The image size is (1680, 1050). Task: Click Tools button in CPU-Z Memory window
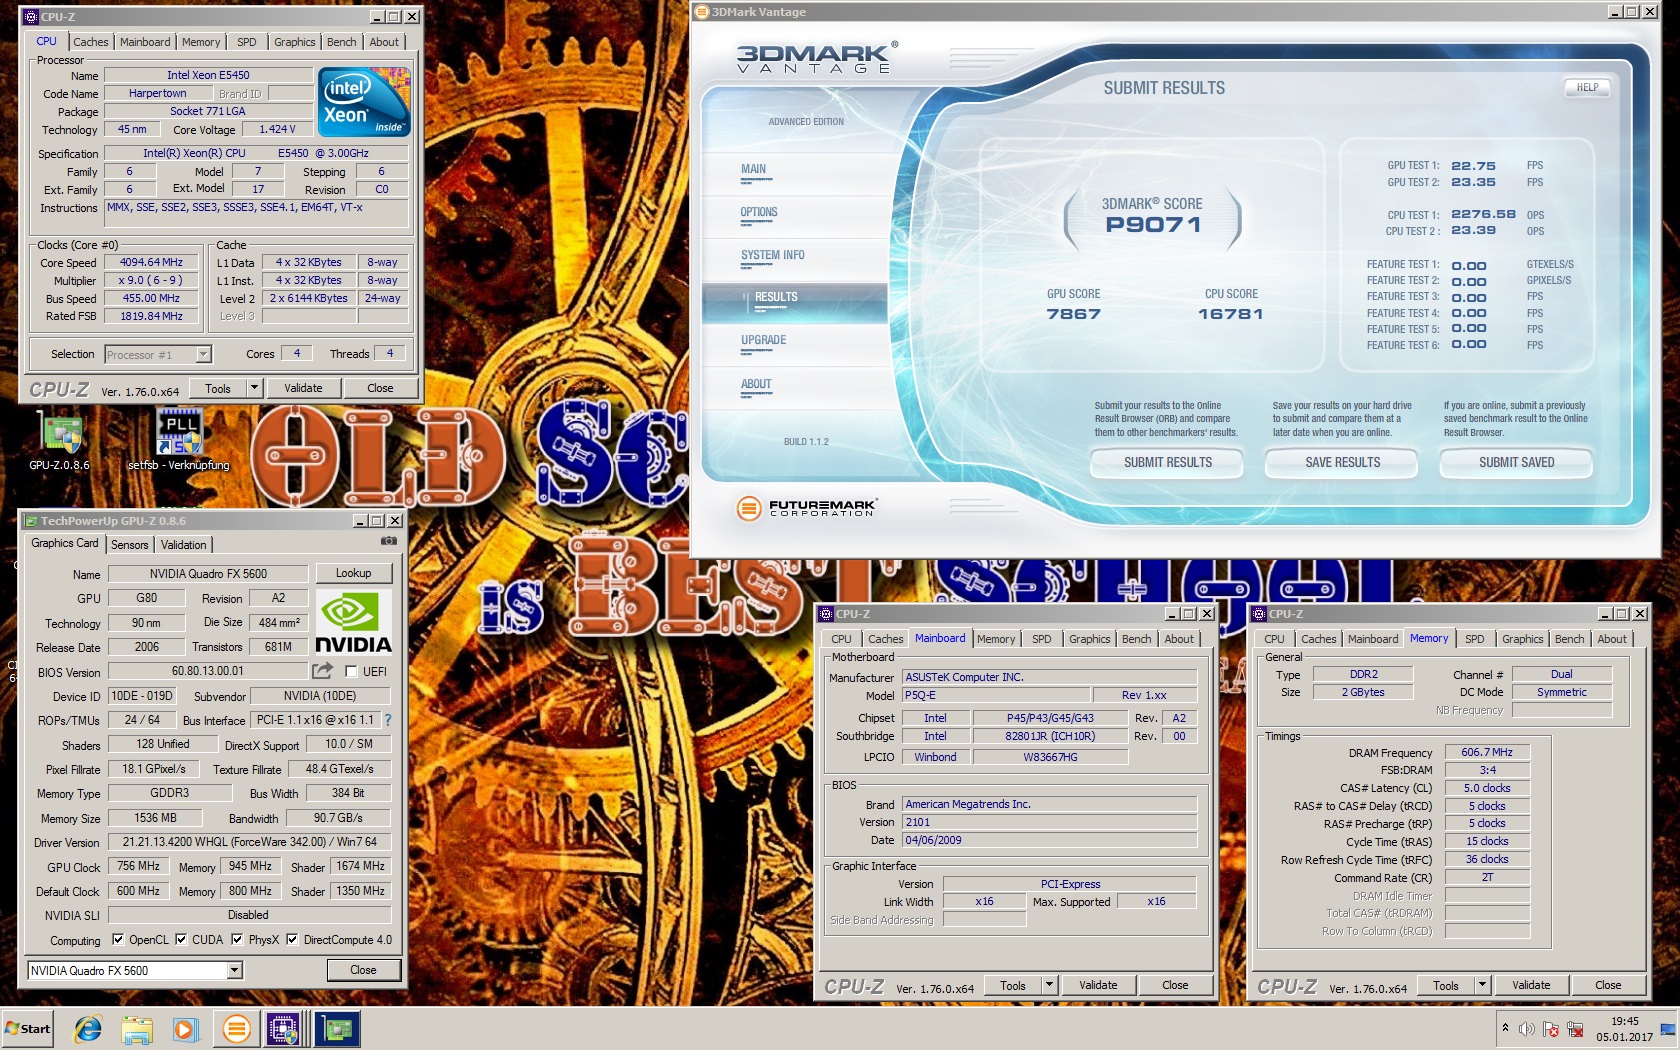1445,985
